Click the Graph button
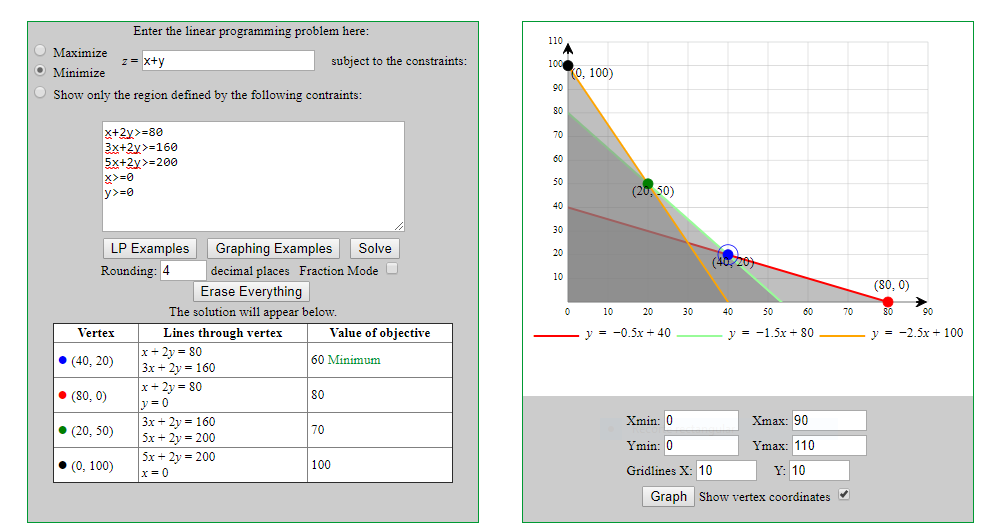This screenshot has height=531, width=989. pyautogui.click(x=668, y=496)
